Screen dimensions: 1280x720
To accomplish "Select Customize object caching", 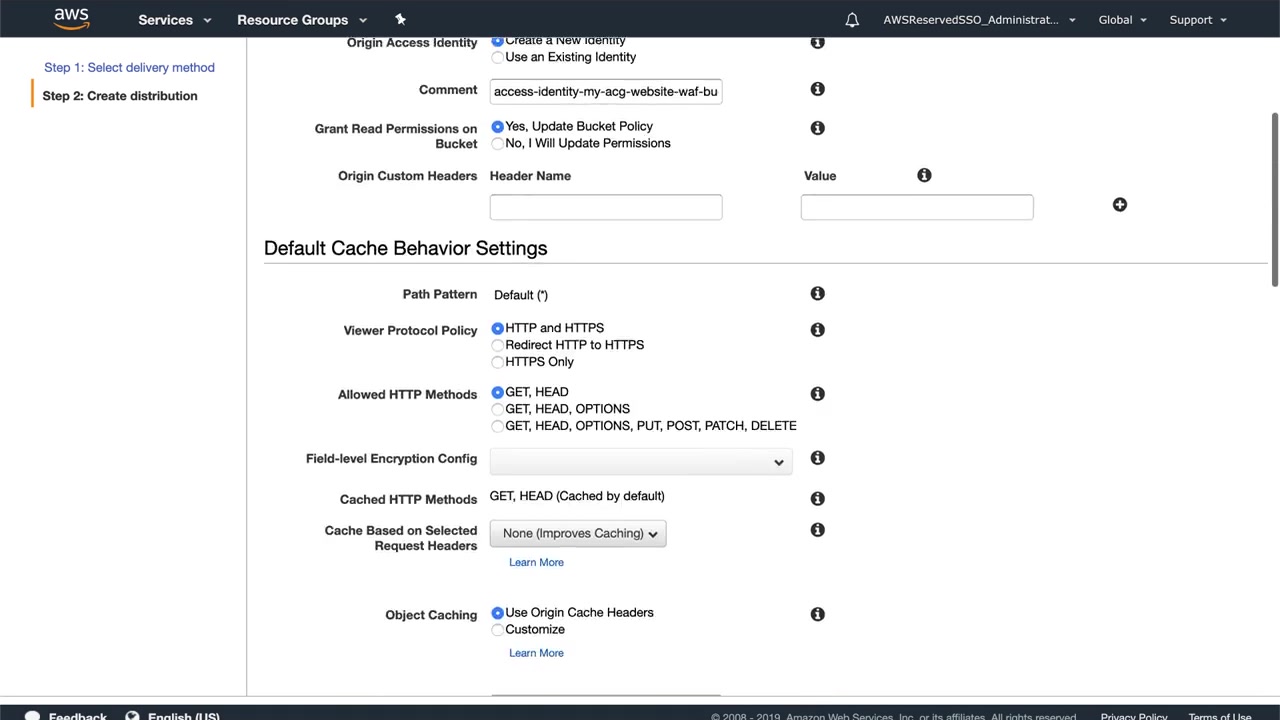I will tap(498, 630).
